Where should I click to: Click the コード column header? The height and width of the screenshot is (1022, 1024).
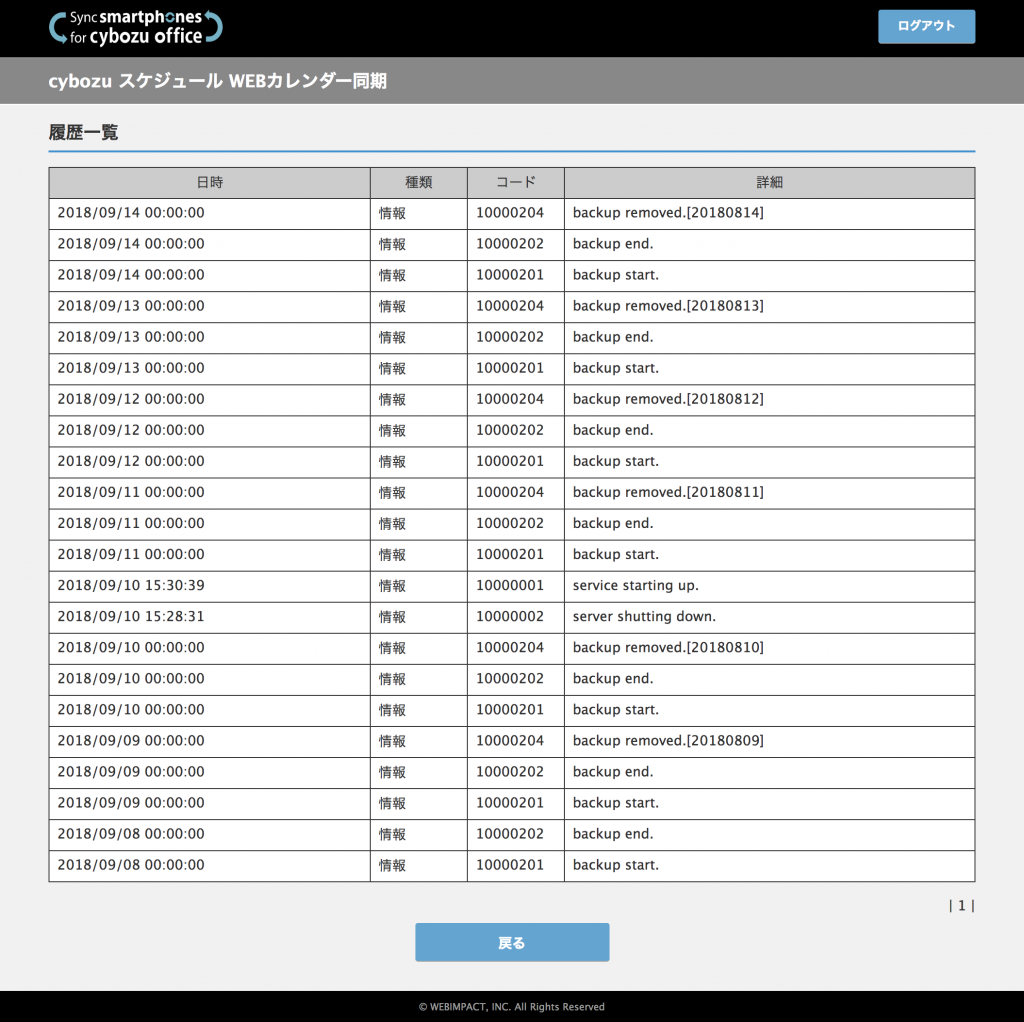[x=515, y=183]
